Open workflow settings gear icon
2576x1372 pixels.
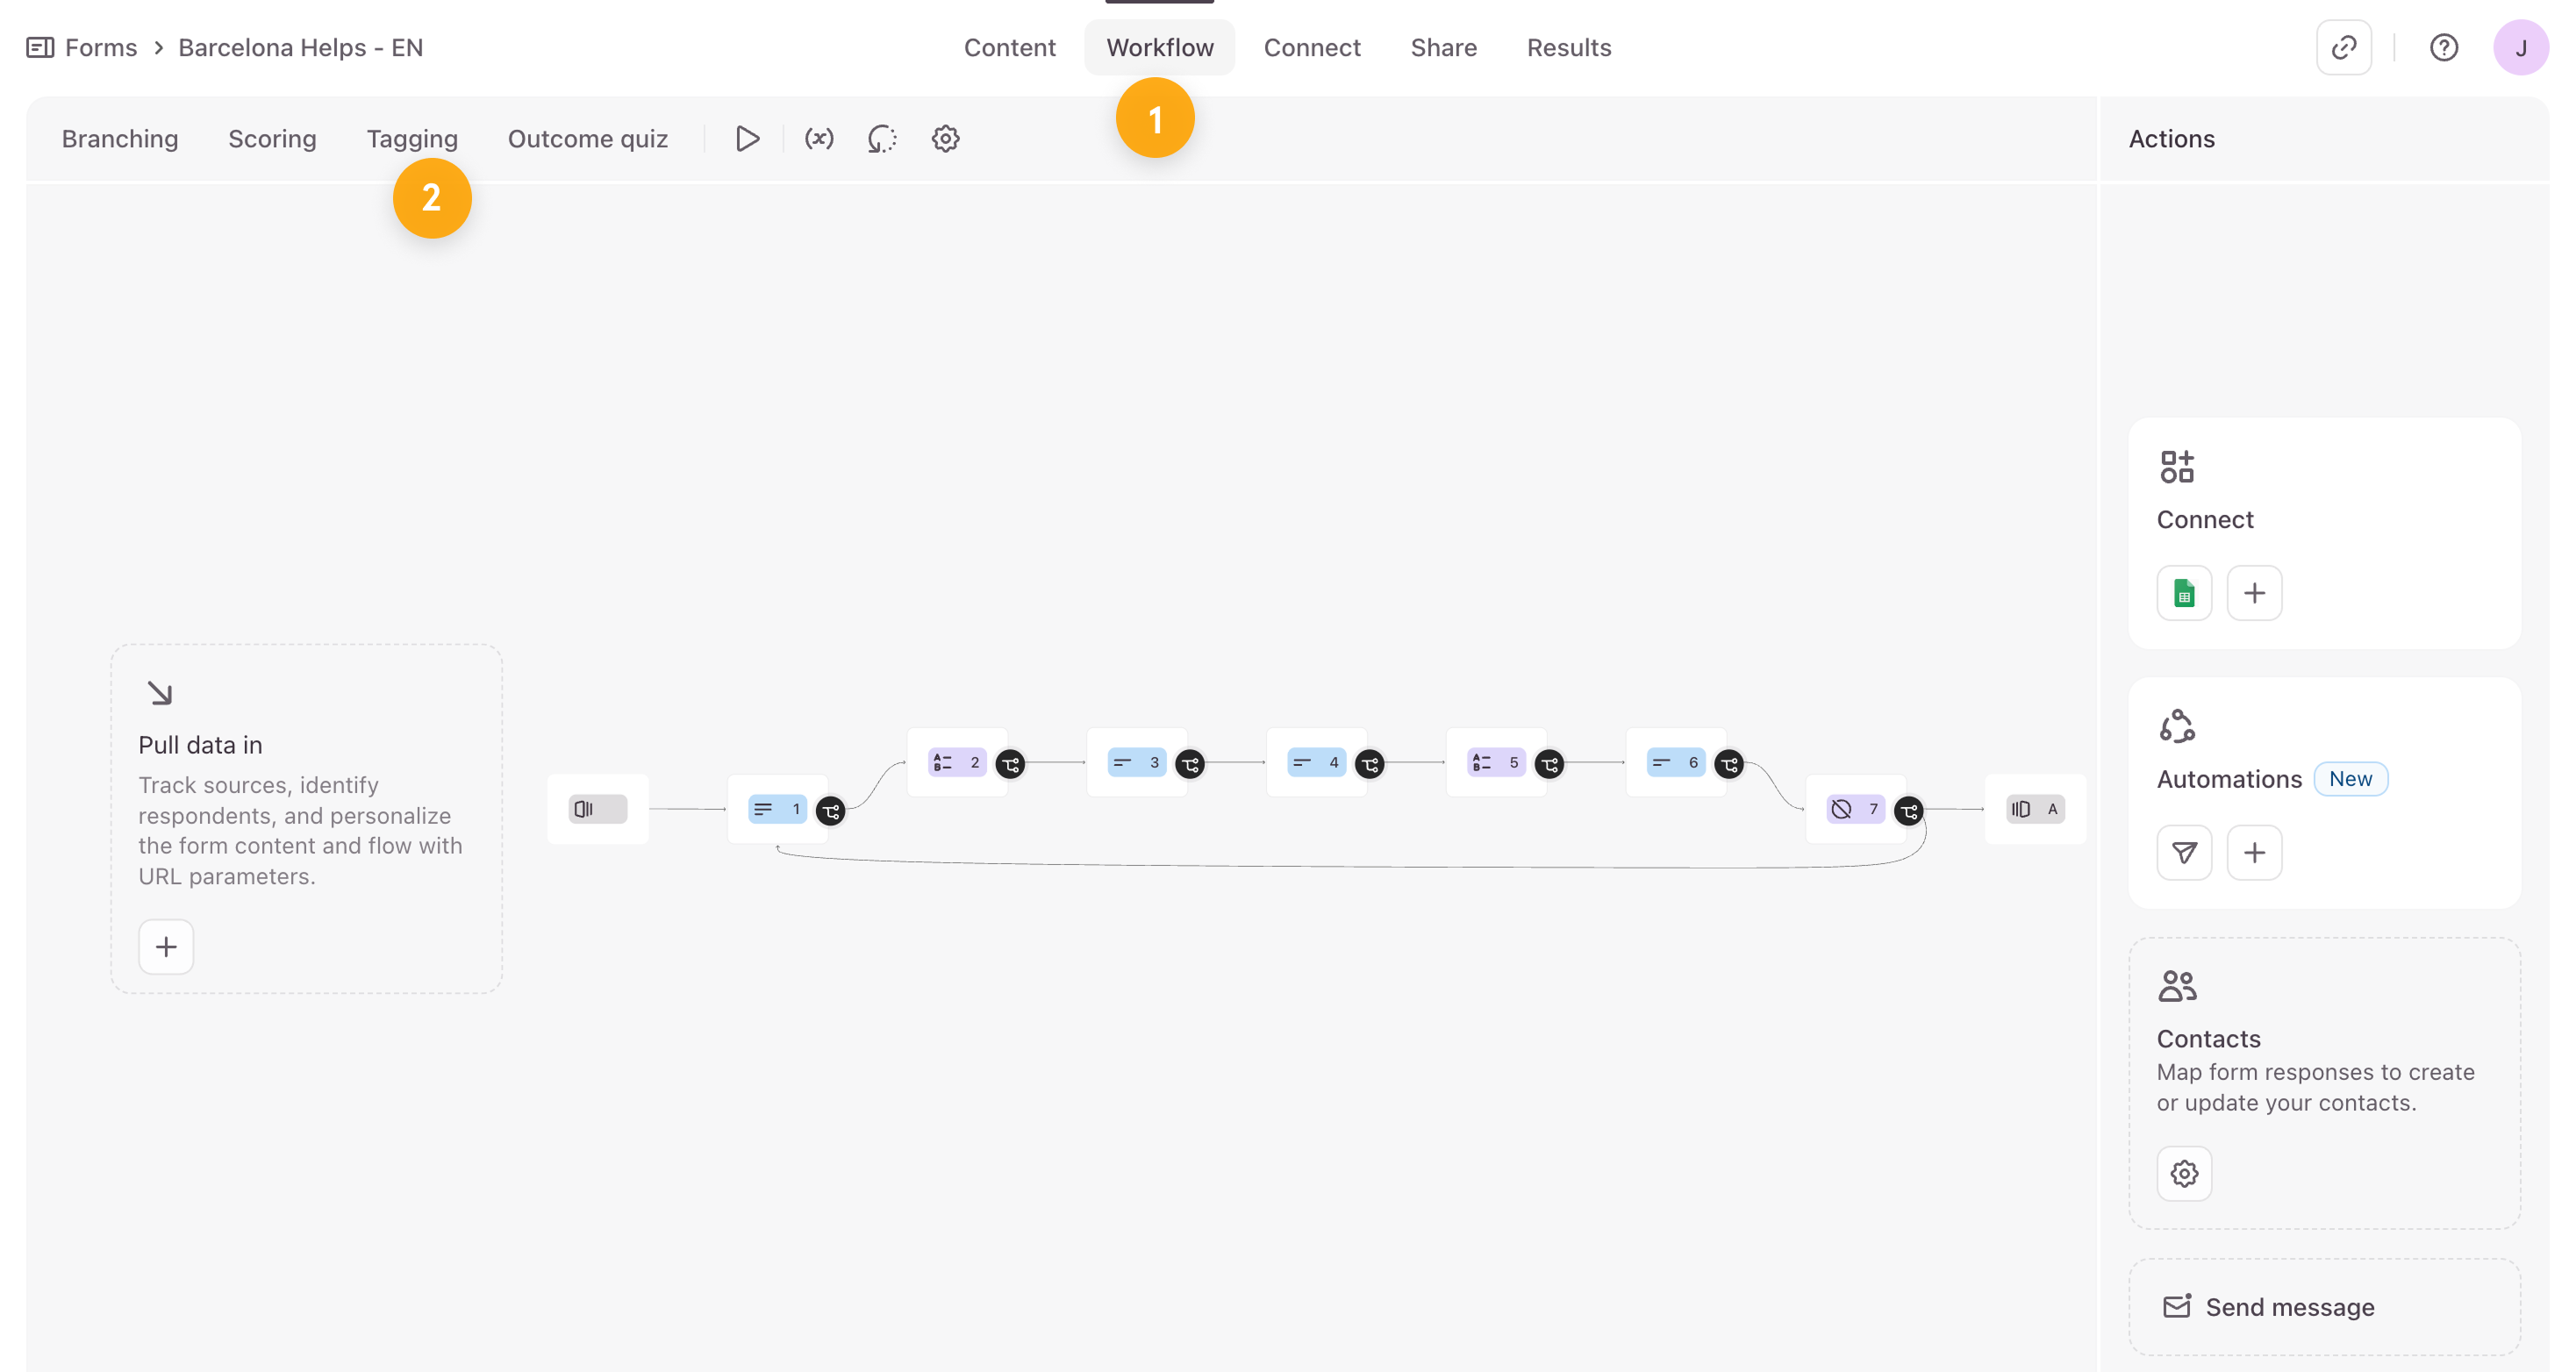coord(945,138)
